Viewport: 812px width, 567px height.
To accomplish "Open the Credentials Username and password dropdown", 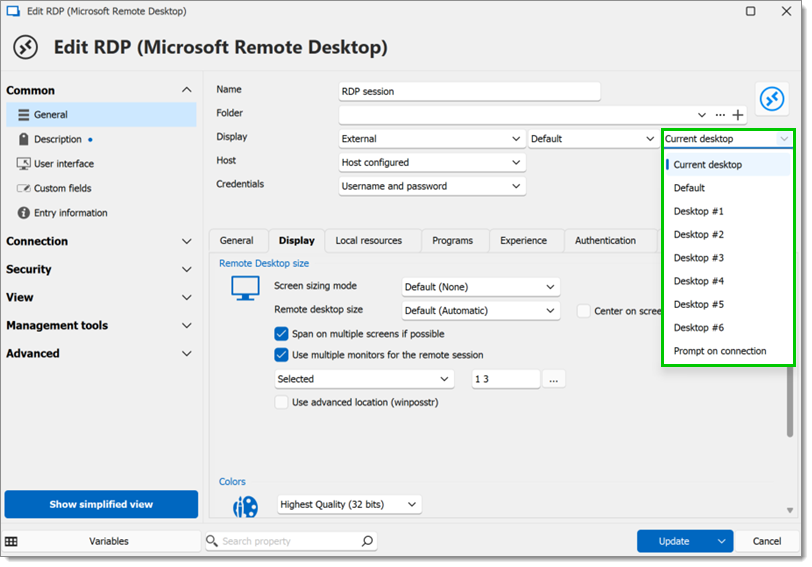I will (432, 186).
